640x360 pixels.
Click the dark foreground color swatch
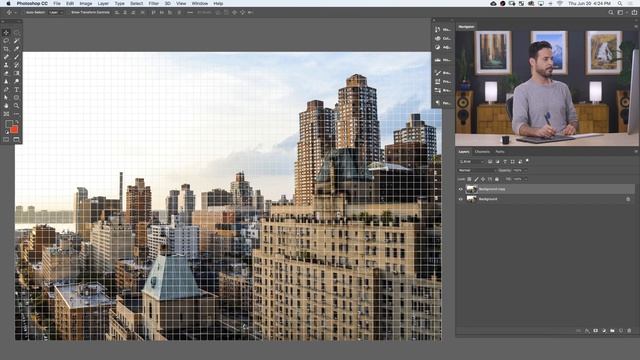pos(8,123)
